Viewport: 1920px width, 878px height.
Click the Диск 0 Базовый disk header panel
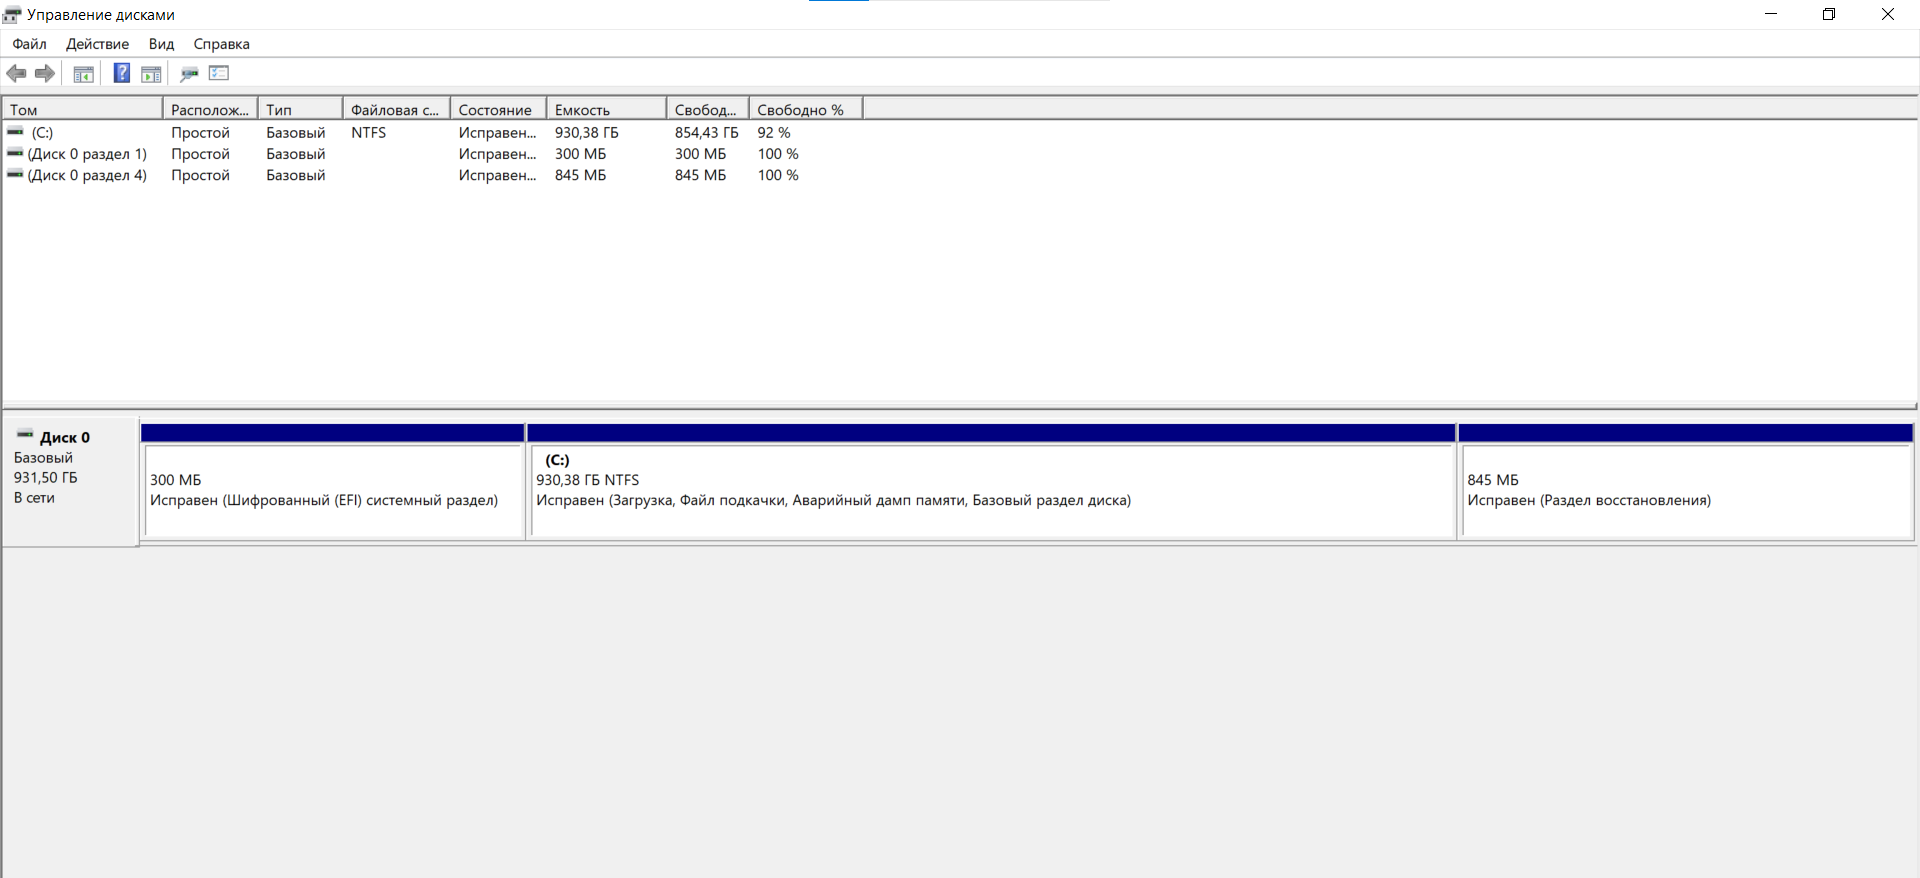coord(70,482)
